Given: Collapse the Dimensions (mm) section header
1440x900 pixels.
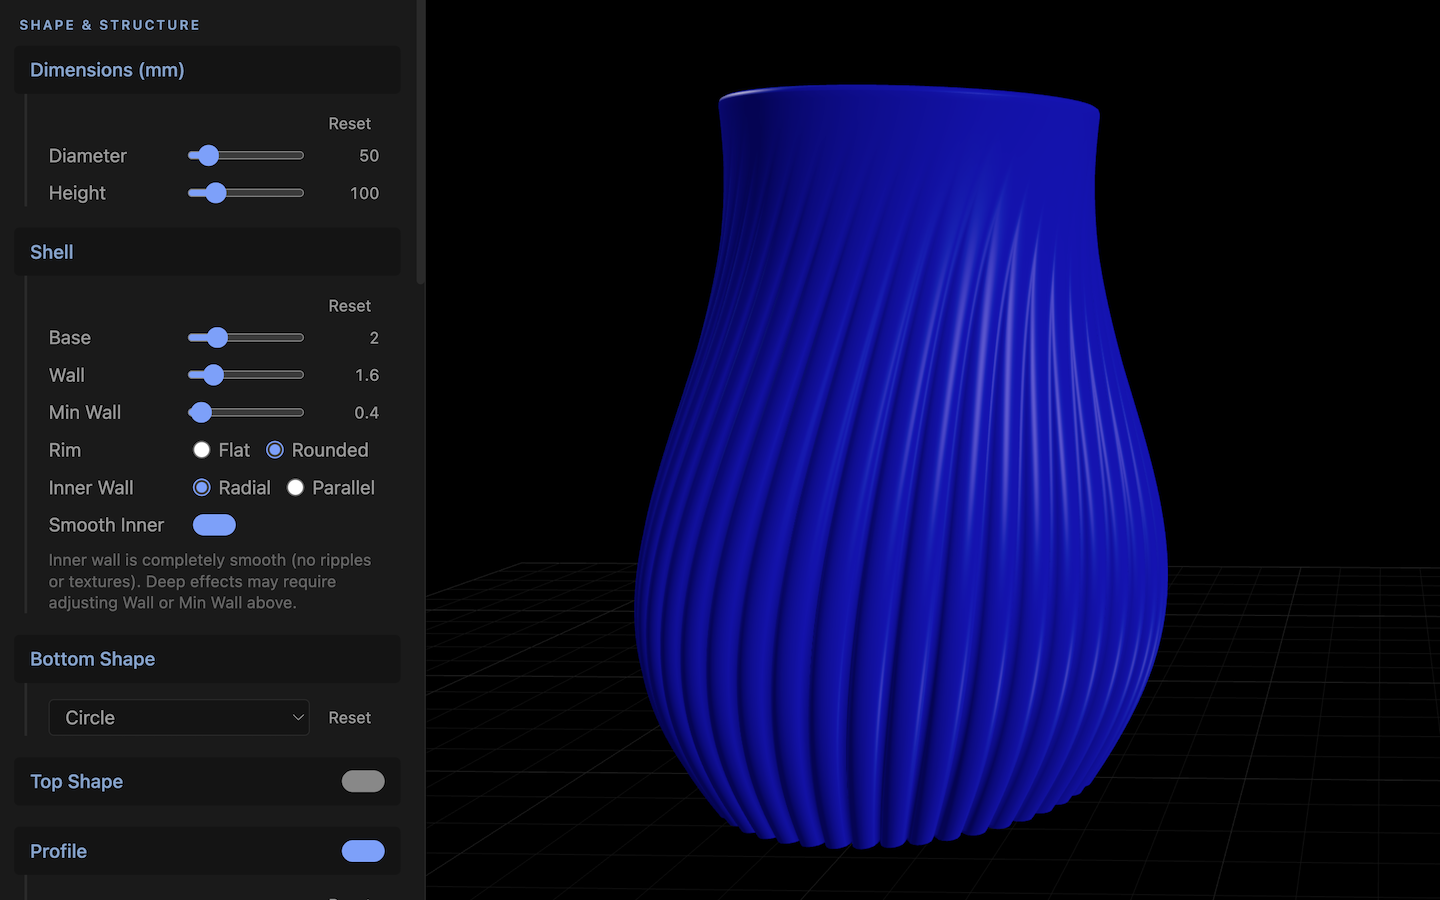Looking at the screenshot, I should (x=207, y=70).
